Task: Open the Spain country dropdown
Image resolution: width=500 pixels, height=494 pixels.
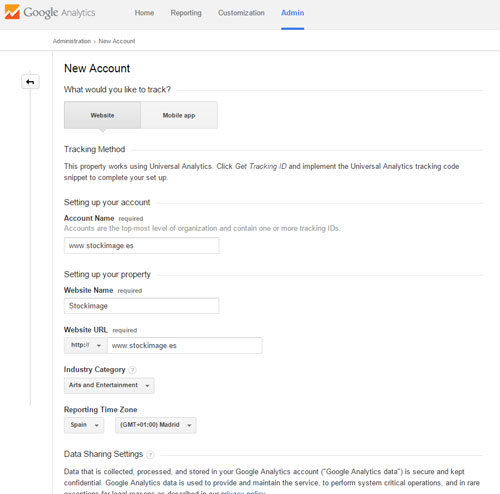Action: (84, 425)
